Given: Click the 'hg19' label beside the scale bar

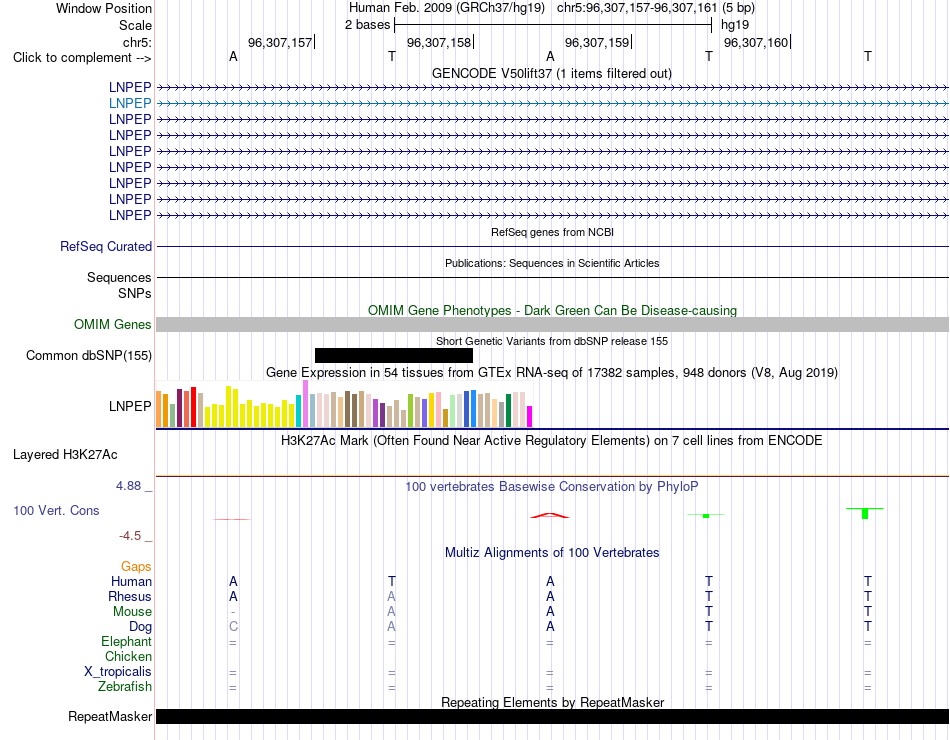Looking at the screenshot, I should (x=735, y=25).
